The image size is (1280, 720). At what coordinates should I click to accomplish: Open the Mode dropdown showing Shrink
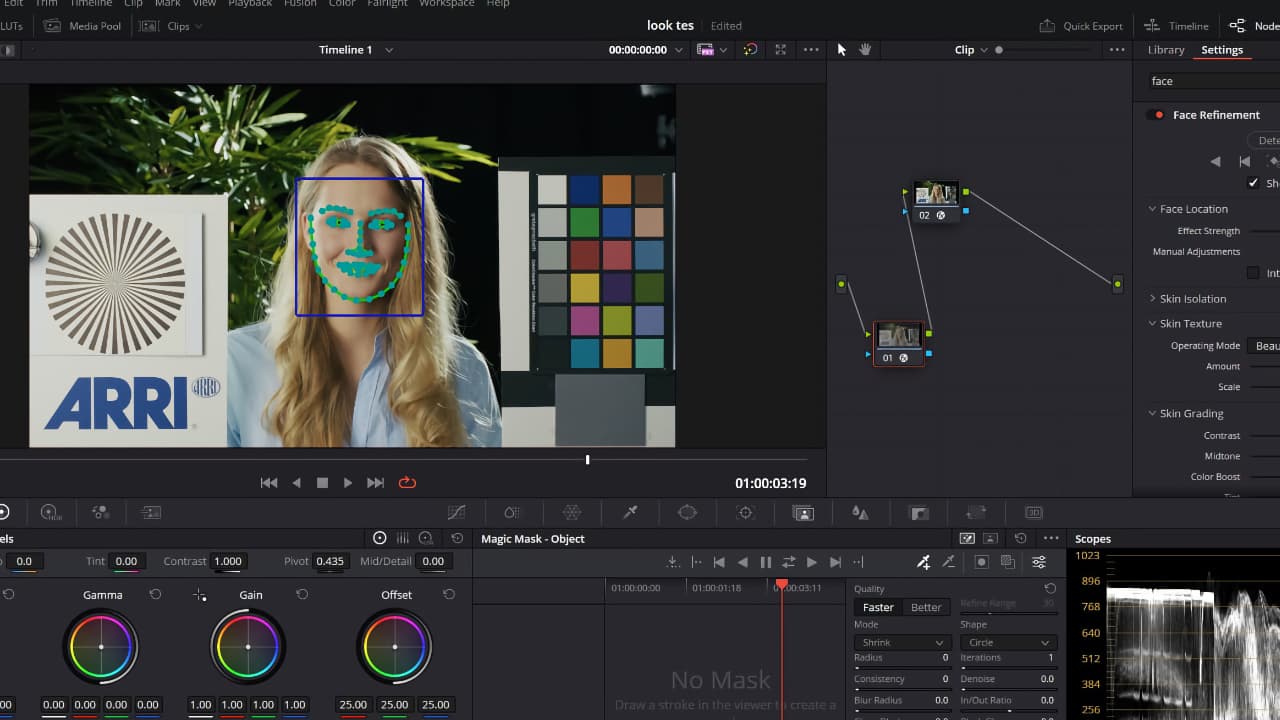[x=901, y=642]
